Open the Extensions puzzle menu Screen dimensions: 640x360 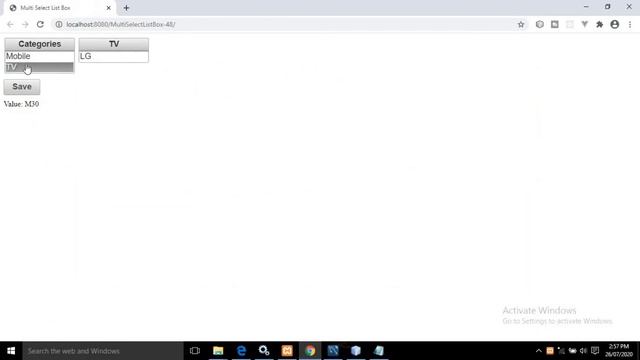600,24
